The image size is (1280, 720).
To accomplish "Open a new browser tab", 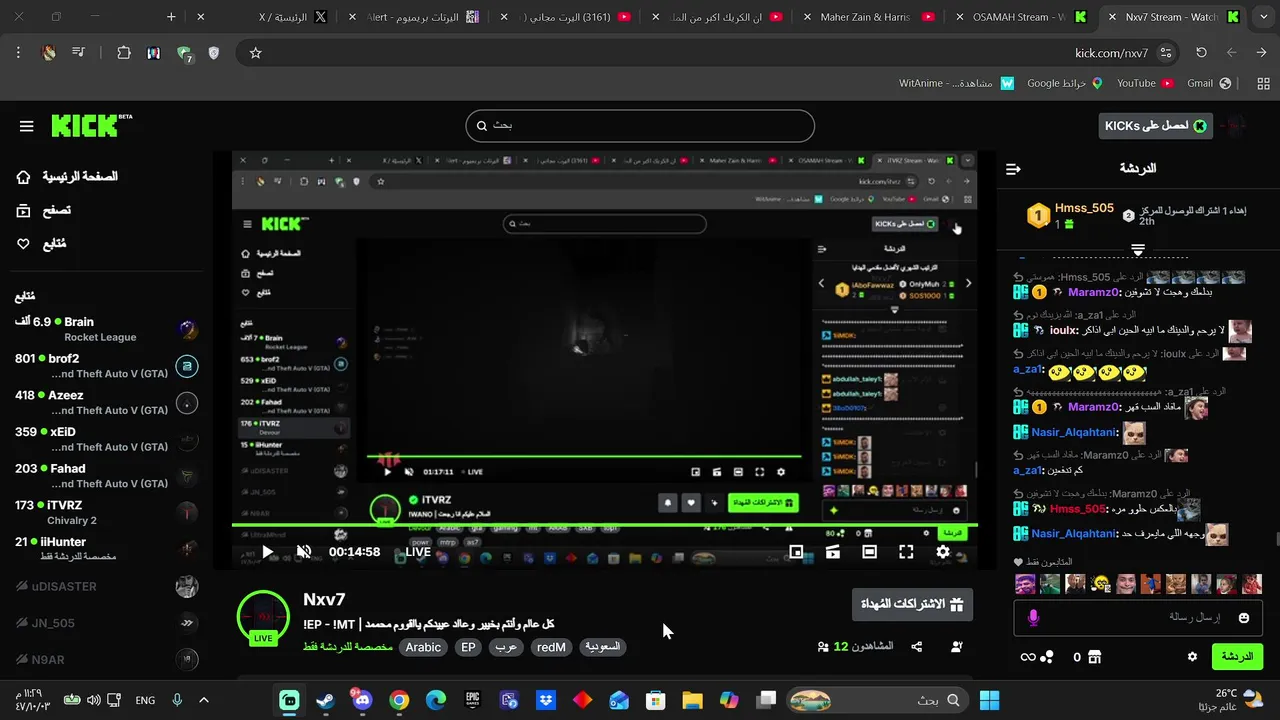I will (x=171, y=17).
